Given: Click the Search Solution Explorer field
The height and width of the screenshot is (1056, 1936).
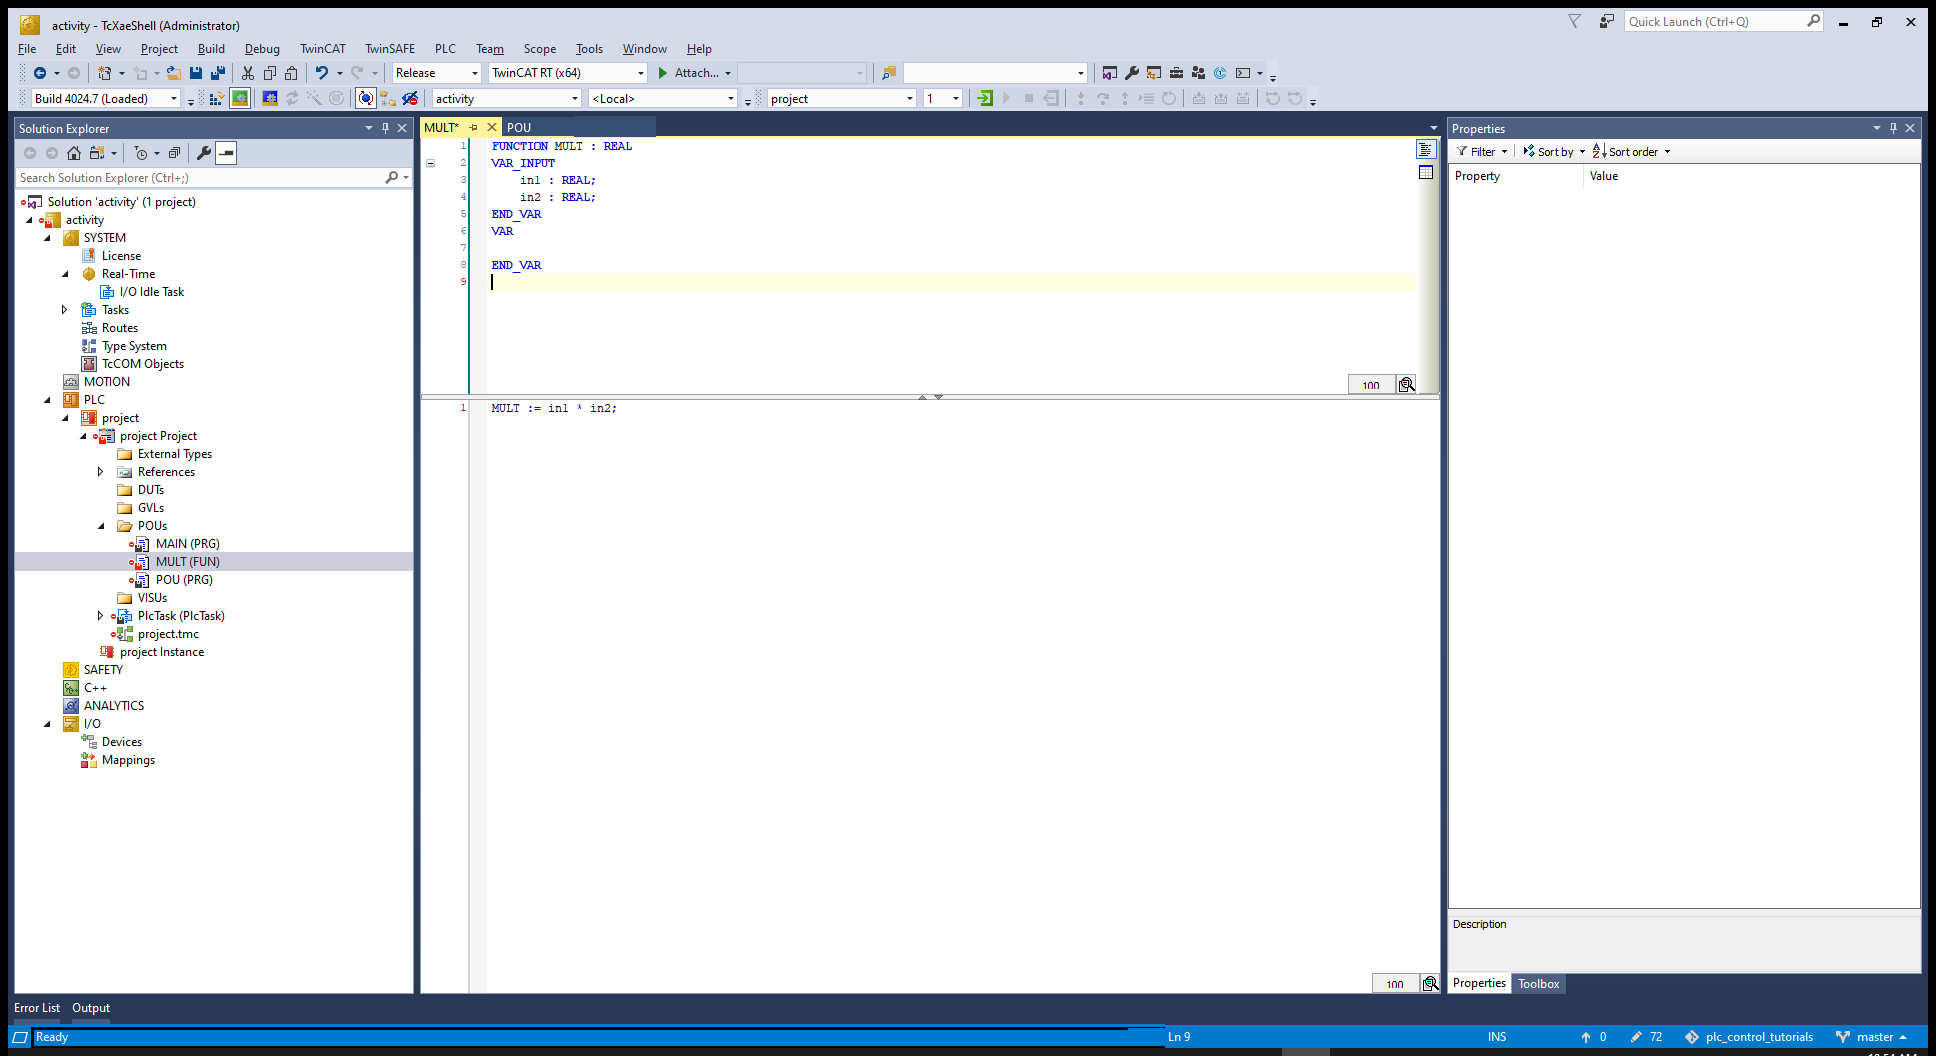Looking at the screenshot, I should (200, 178).
